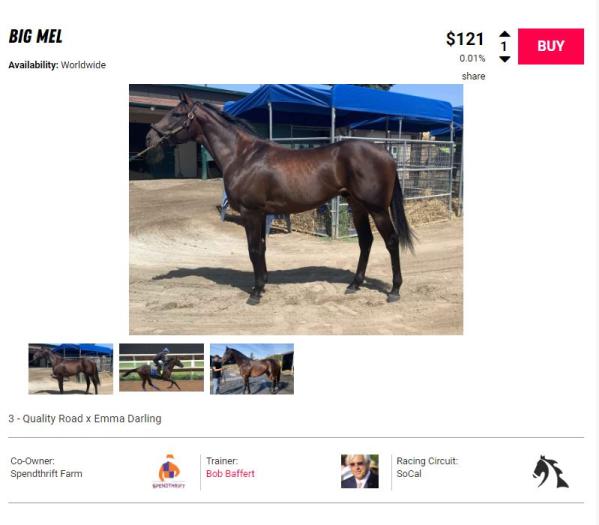Click Bob Baffert's portrait photo
The image size is (599, 525).
pos(359,471)
